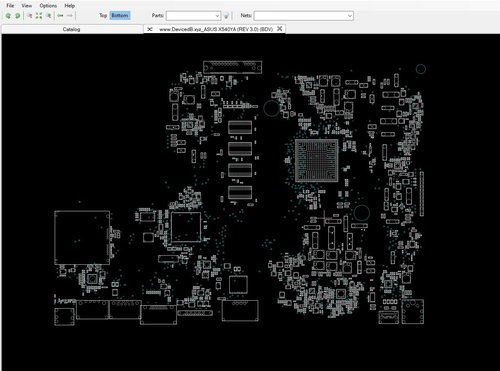Viewport: 500px width, 371px height.
Task: Switch to the Catalog tab
Action: [x=71, y=29]
